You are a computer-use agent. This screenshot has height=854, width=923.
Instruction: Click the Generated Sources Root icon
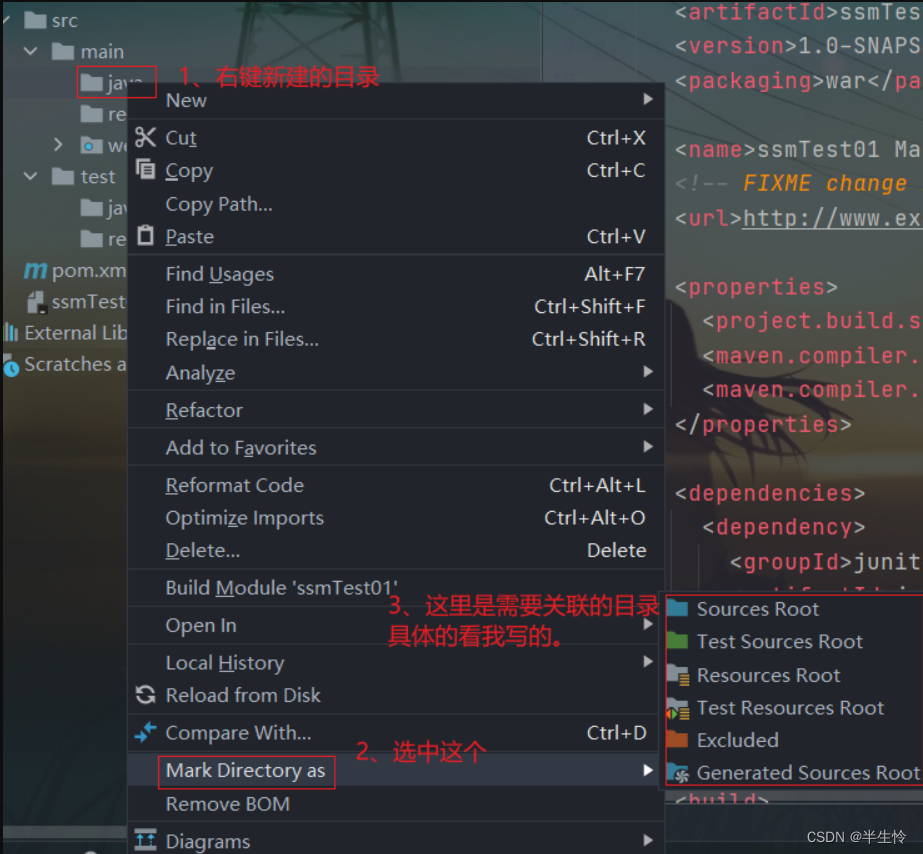click(x=678, y=773)
